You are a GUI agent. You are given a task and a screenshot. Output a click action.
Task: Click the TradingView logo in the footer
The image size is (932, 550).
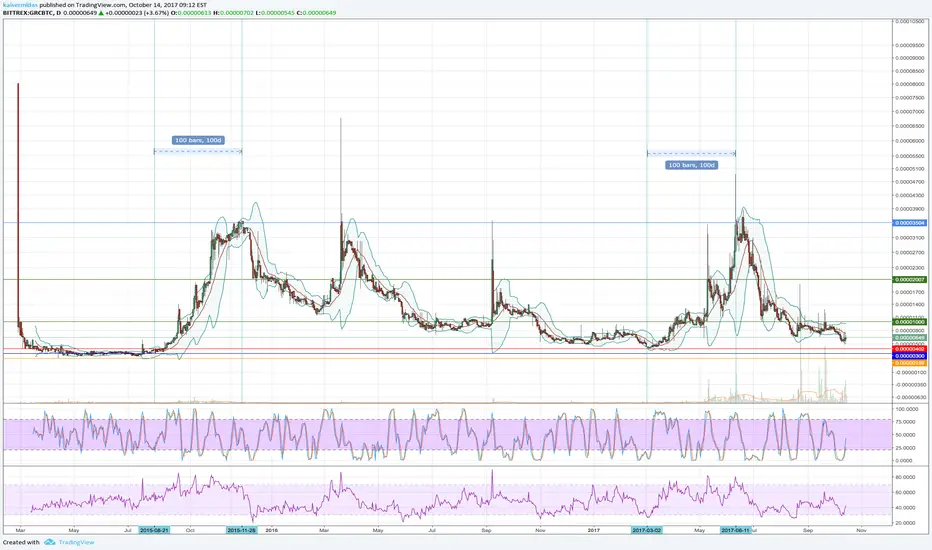pos(49,542)
